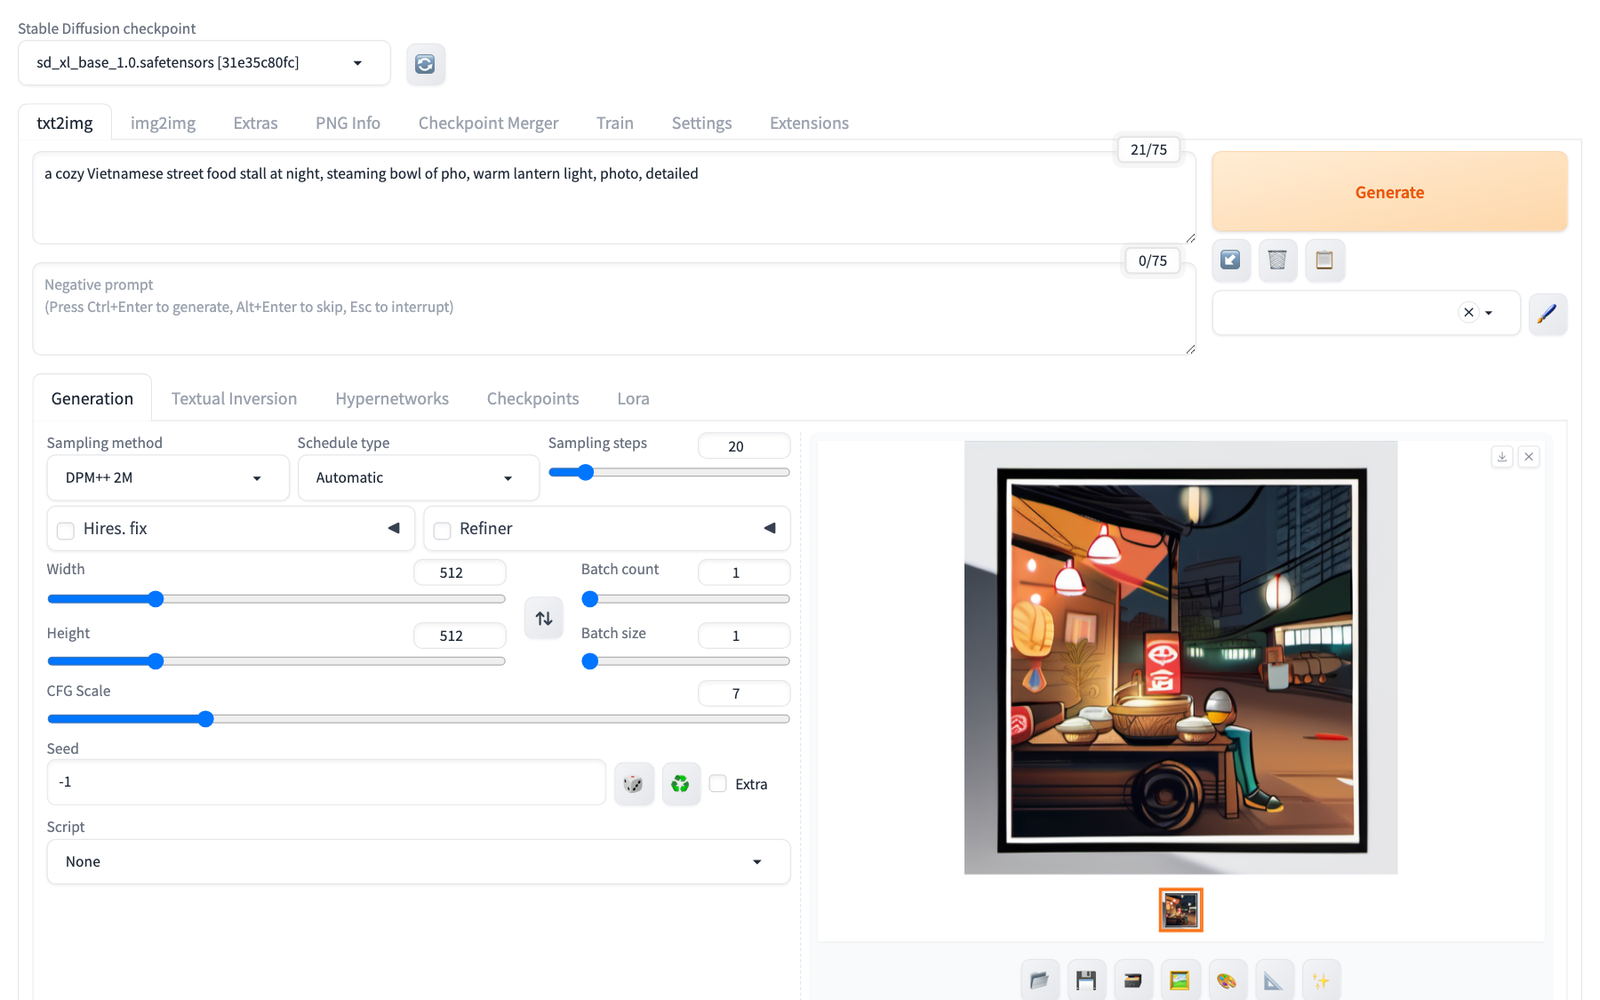
Task: Randomize seed with the dice icon
Action: click(x=634, y=784)
